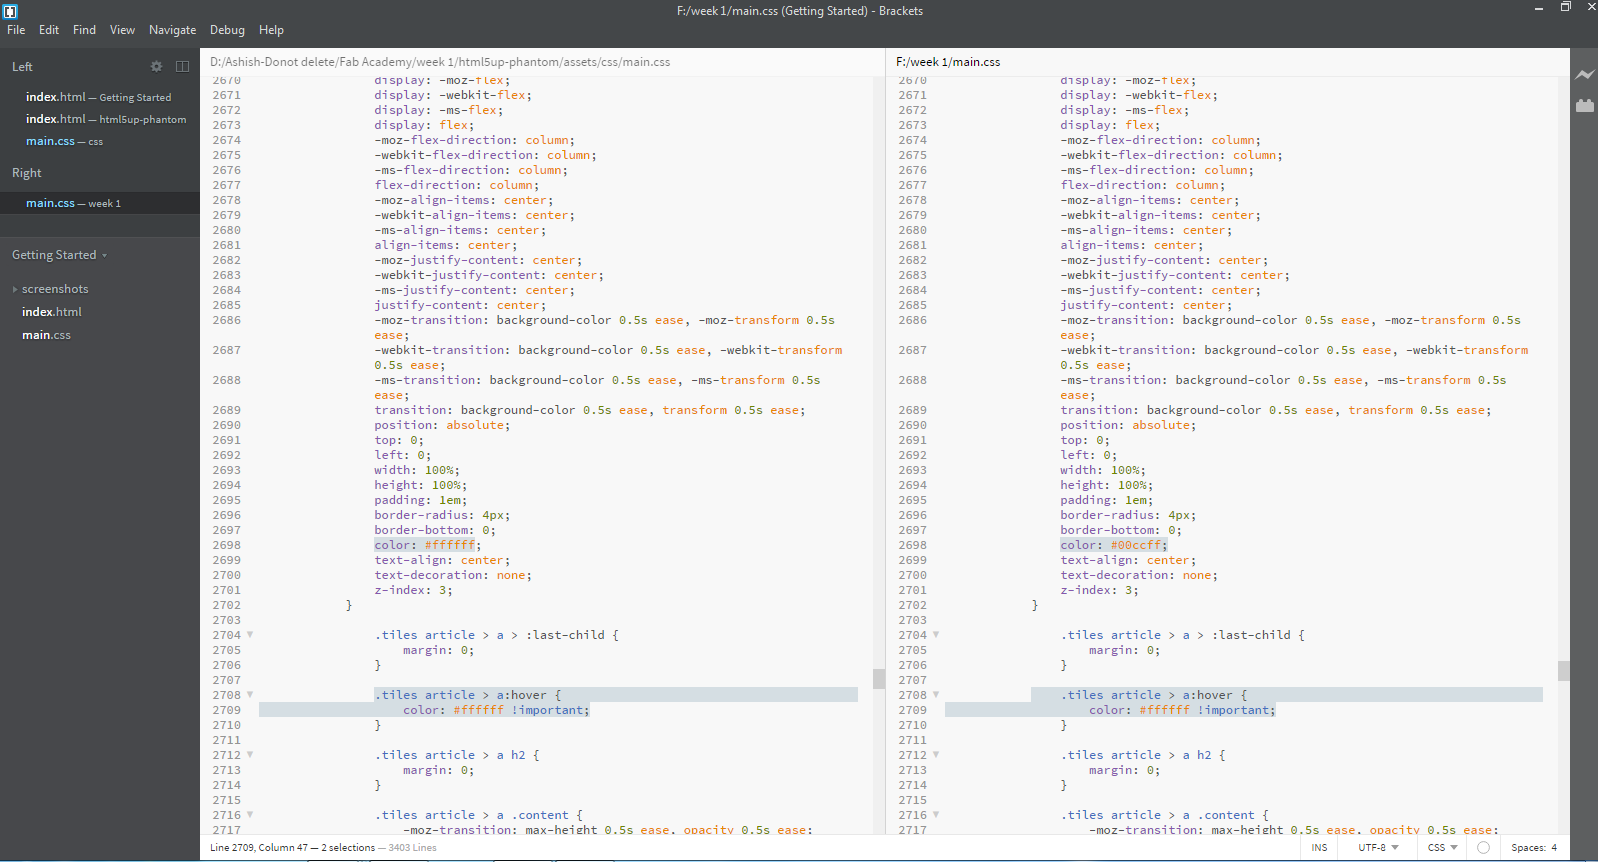This screenshot has width=1598, height=862.
Task: Collapse line 2708 fold arrow in right pane
Action: (x=936, y=695)
